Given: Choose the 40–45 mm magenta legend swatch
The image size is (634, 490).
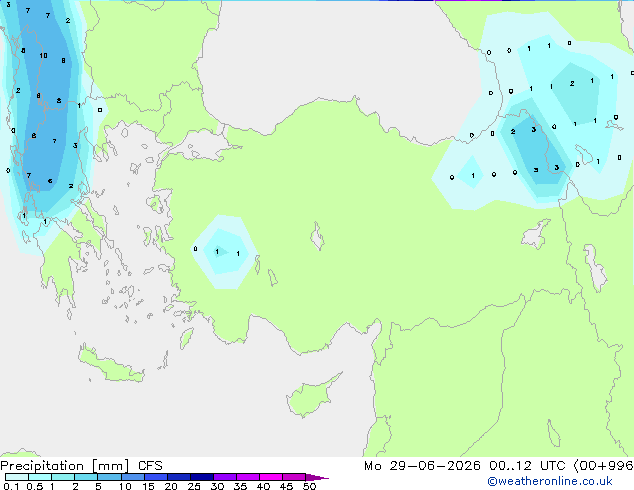Looking at the screenshot, I should click(271, 477).
